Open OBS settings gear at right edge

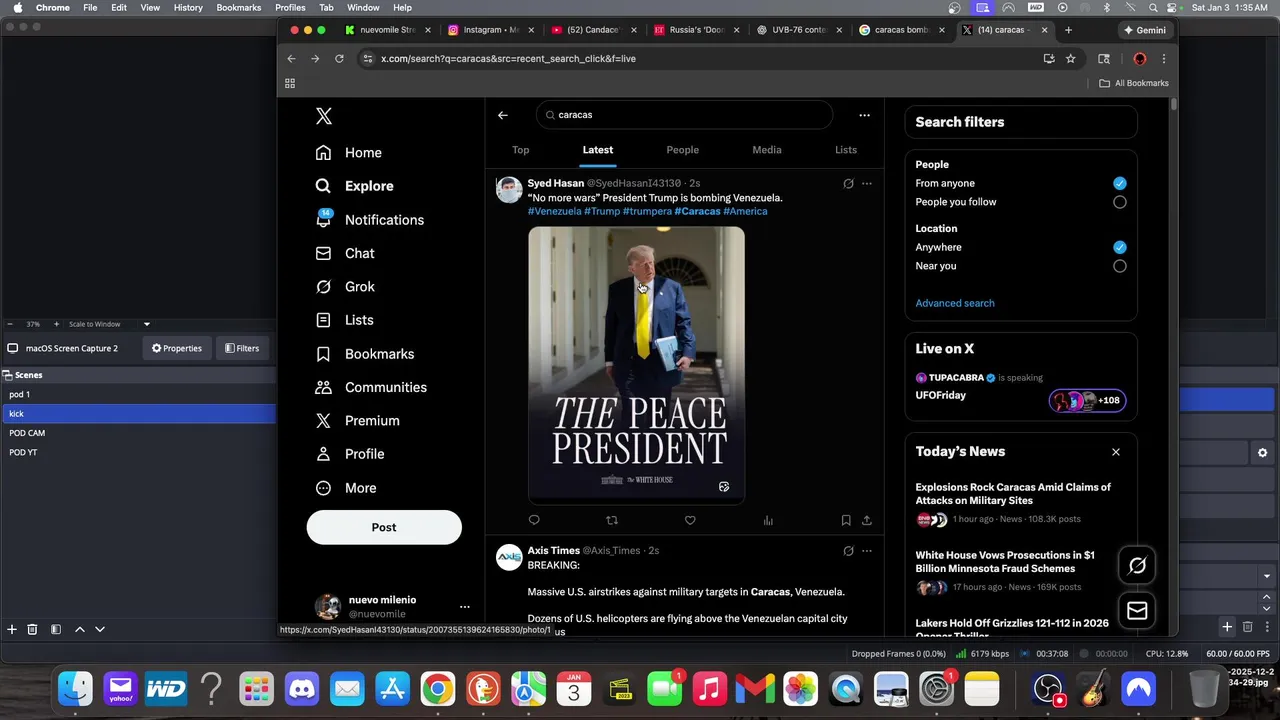tap(1262, 453)
